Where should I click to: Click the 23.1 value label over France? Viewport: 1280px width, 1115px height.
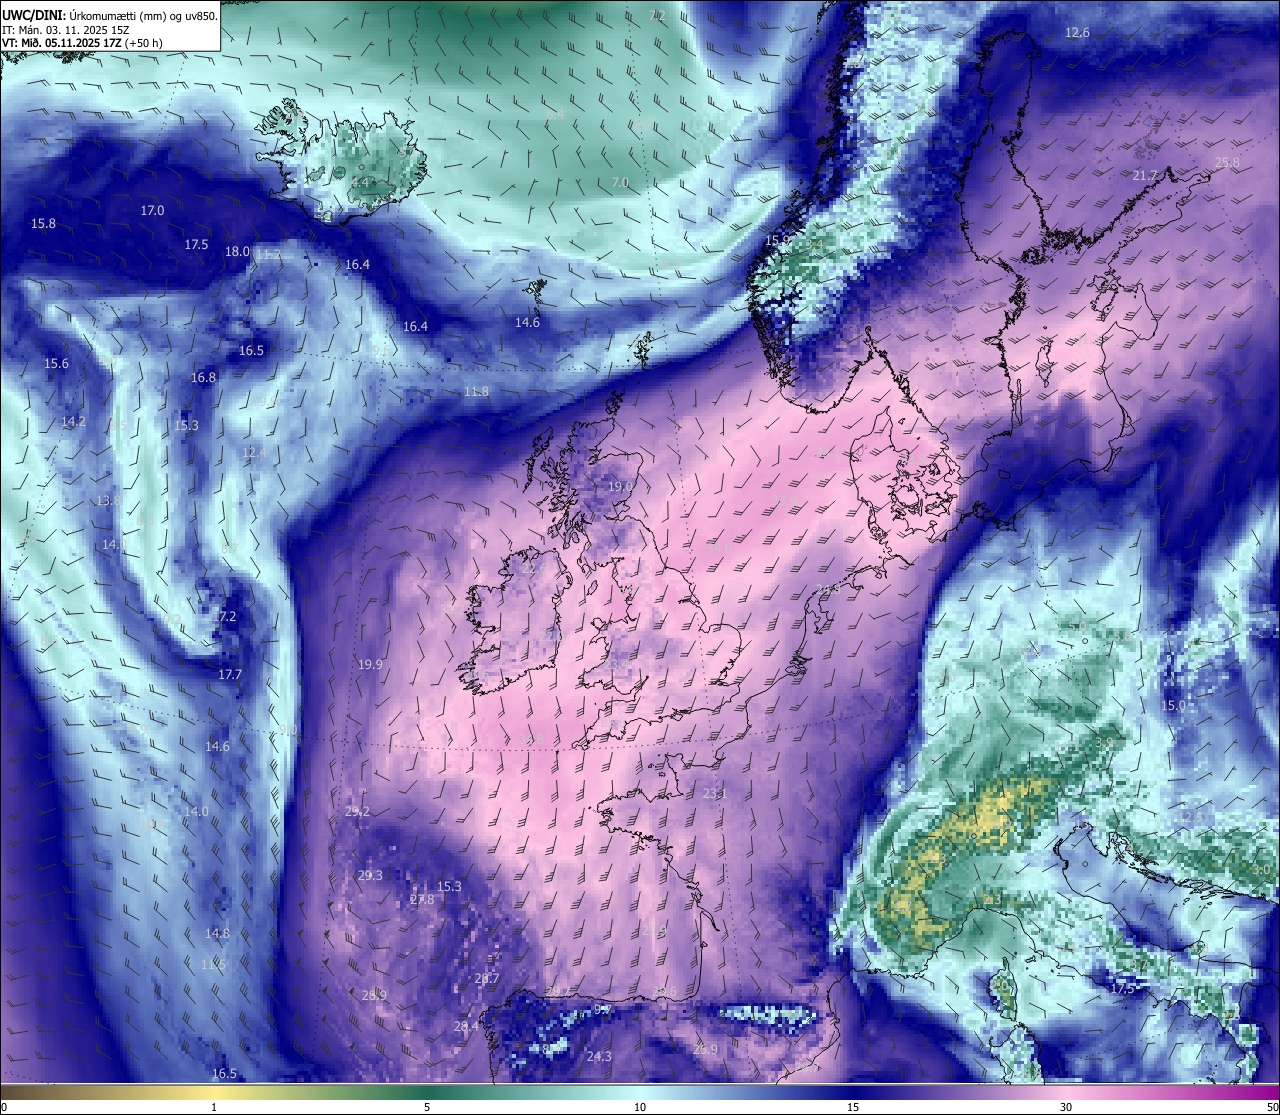pyautogui.click(x=714, y=794)
